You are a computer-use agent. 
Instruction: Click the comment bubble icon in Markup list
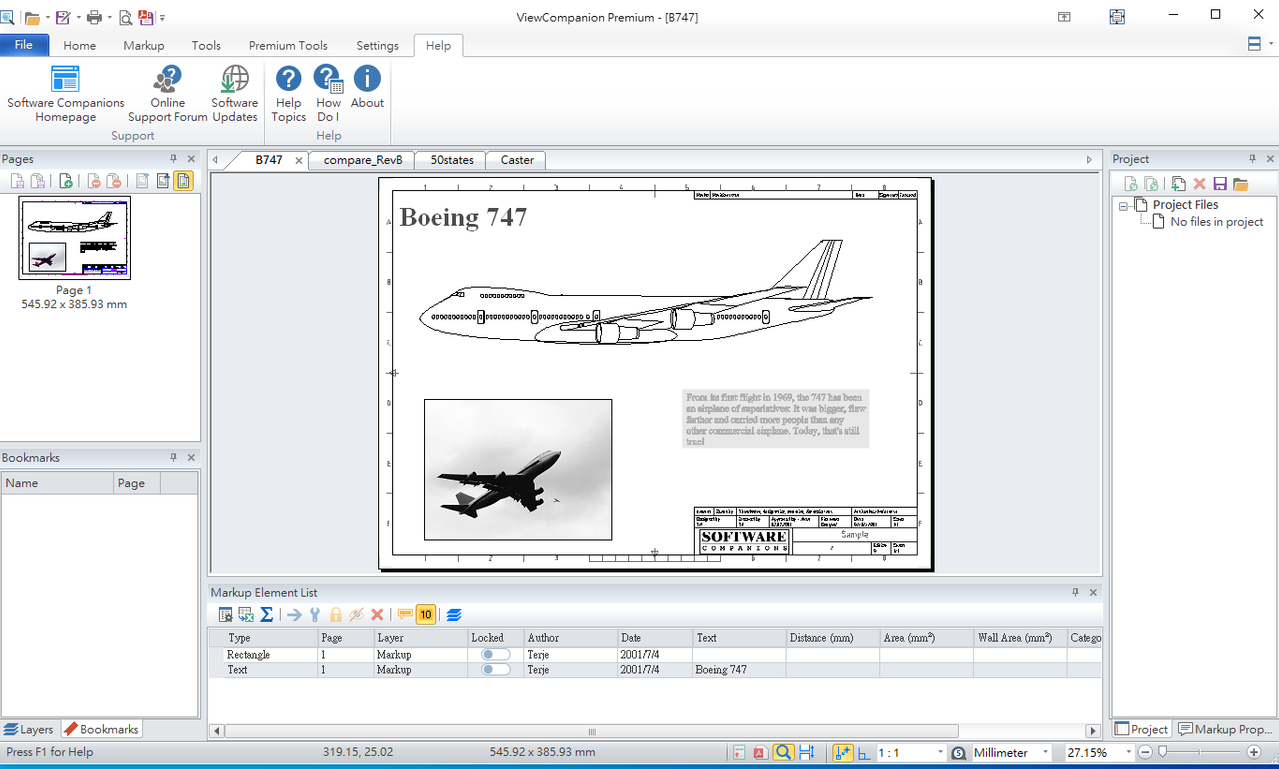[405, 615]
